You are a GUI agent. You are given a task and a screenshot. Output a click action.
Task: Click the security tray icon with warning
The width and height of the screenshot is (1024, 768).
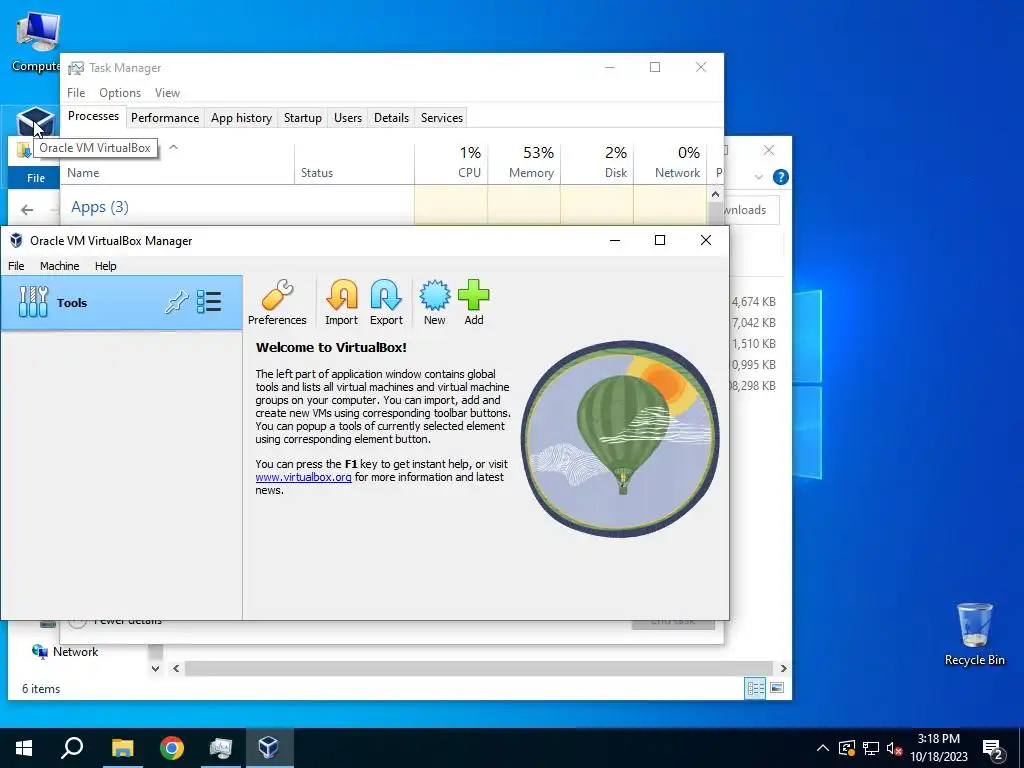847,748
